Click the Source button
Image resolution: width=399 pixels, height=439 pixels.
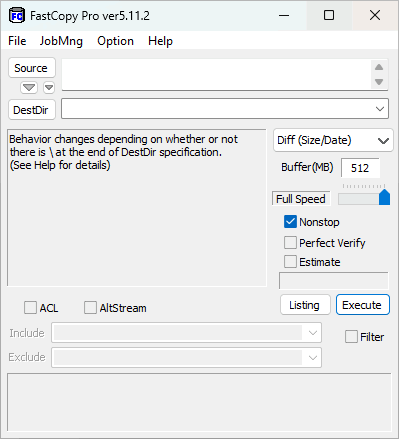[x=31, y=68]
